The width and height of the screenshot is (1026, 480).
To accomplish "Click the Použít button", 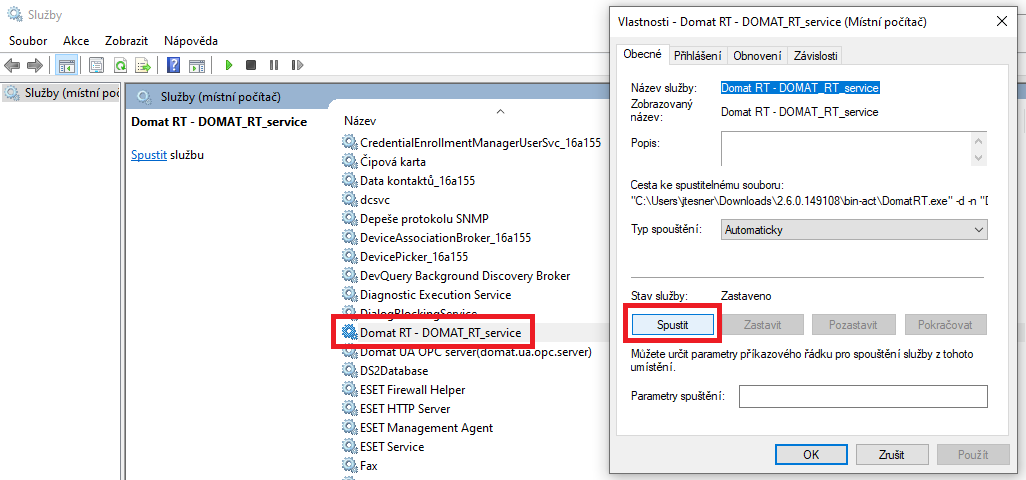I will (x=973, y=454).
